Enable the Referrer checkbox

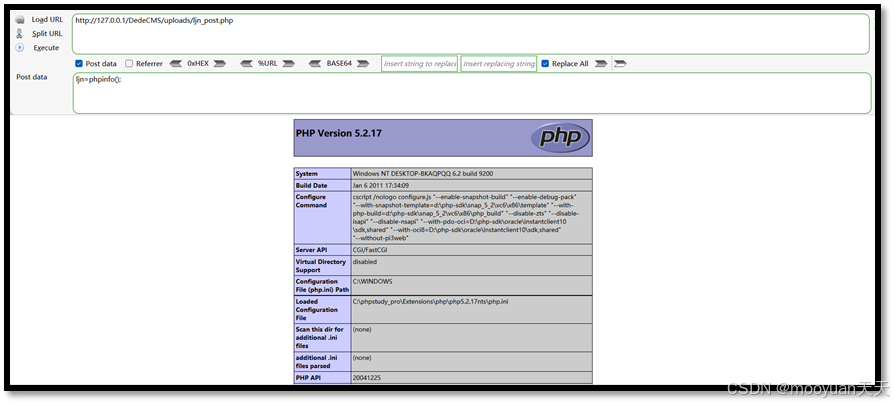click(129, 64)
